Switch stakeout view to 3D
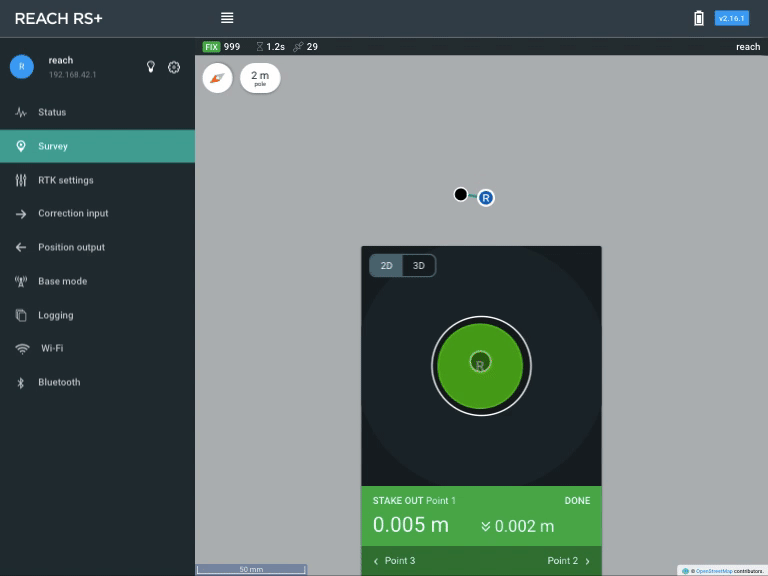Image resolution: width=768 pixels, height=576 pixels. coord(419,265)
